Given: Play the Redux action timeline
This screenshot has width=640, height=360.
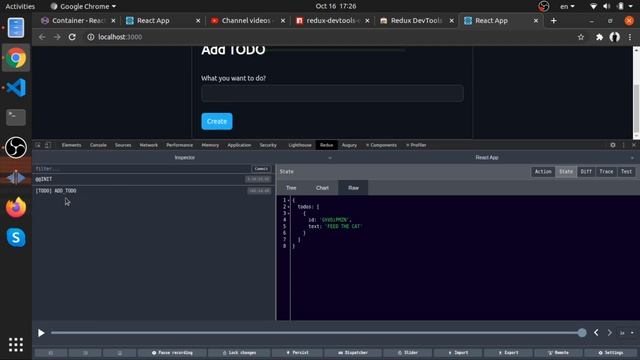Looking at the screenshot, I should click(x=41, y=333).
